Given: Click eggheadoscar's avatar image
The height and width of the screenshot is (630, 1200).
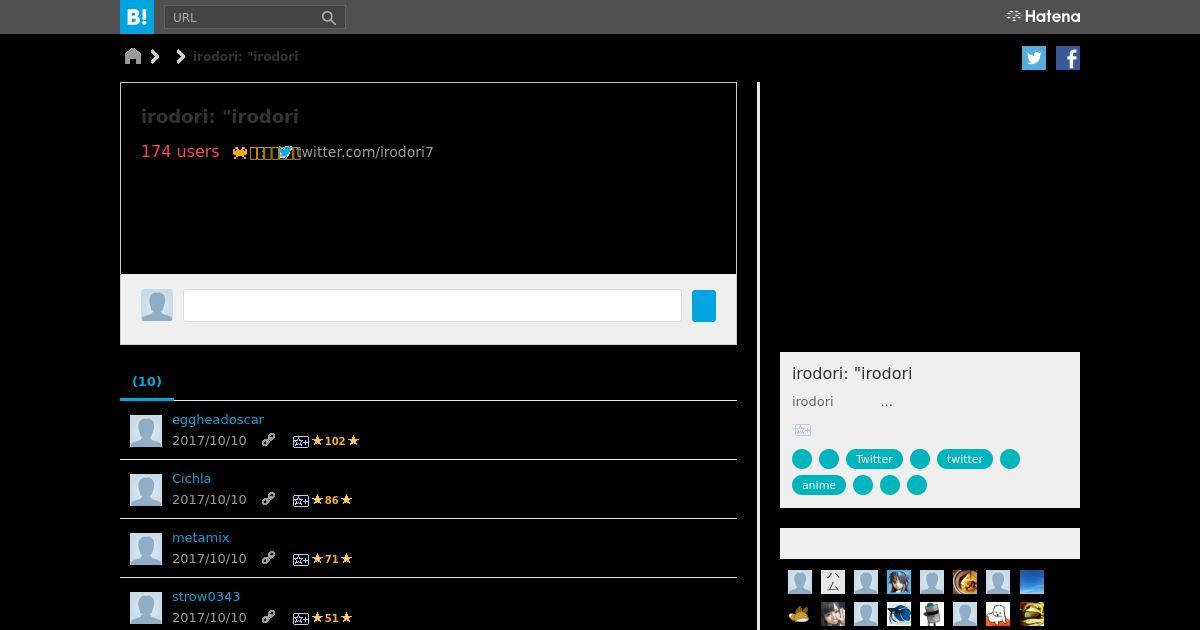Looking at the screenshot, I should tap(146, 431).
